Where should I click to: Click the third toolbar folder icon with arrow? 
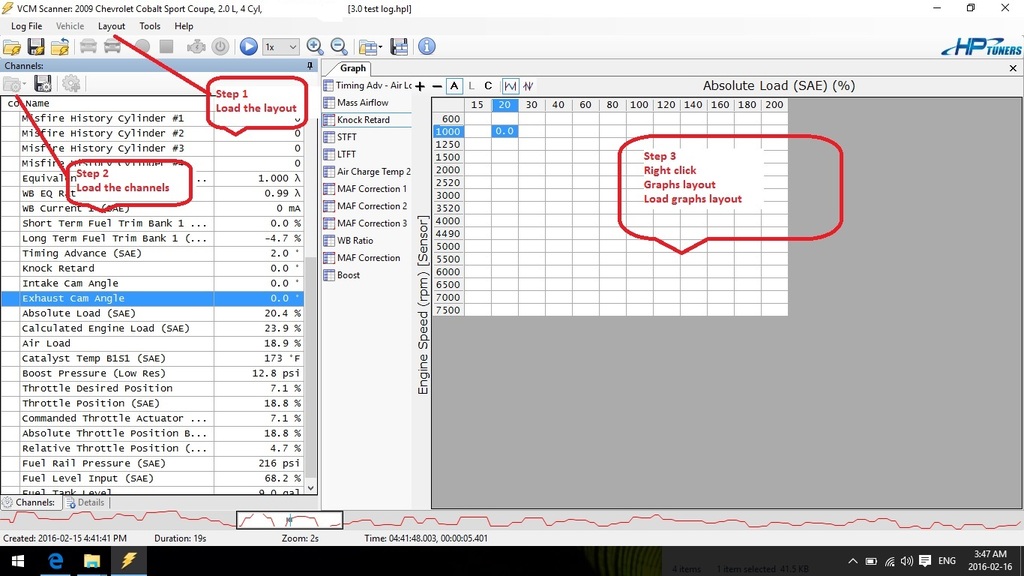[60, 47]
